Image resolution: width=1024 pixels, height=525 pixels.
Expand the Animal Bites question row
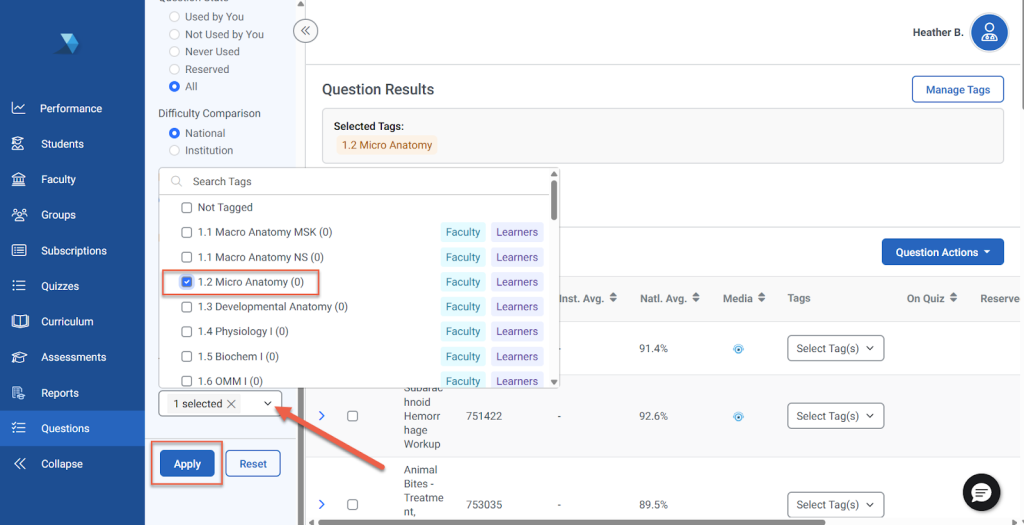pyautogui.click(x=321, y=505)
